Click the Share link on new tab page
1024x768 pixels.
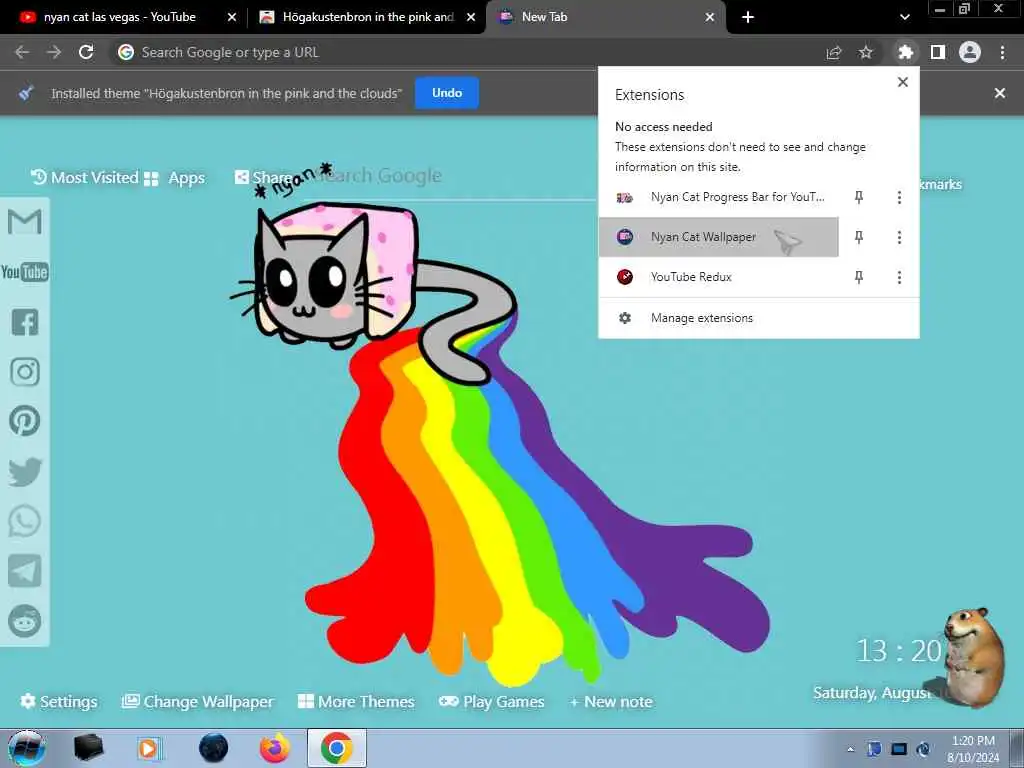(263, 177)
